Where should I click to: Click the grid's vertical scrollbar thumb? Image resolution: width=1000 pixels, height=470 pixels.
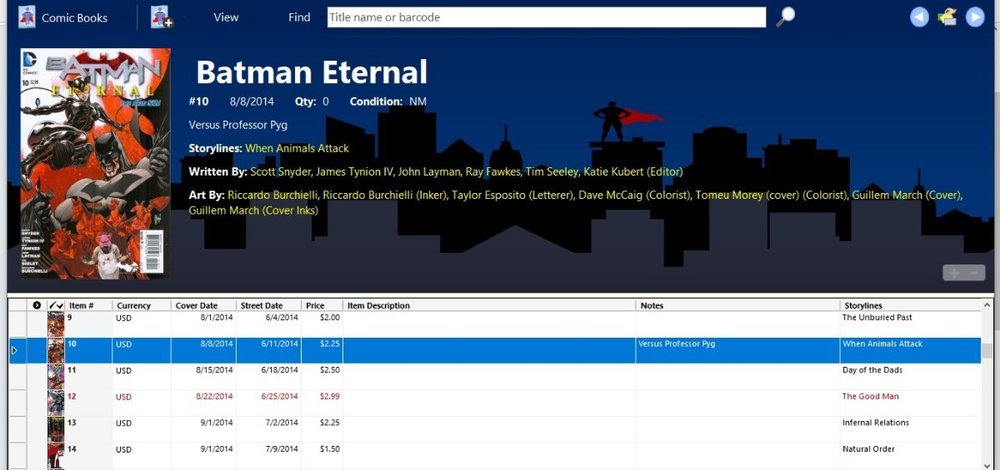click(x=987, y=351)
